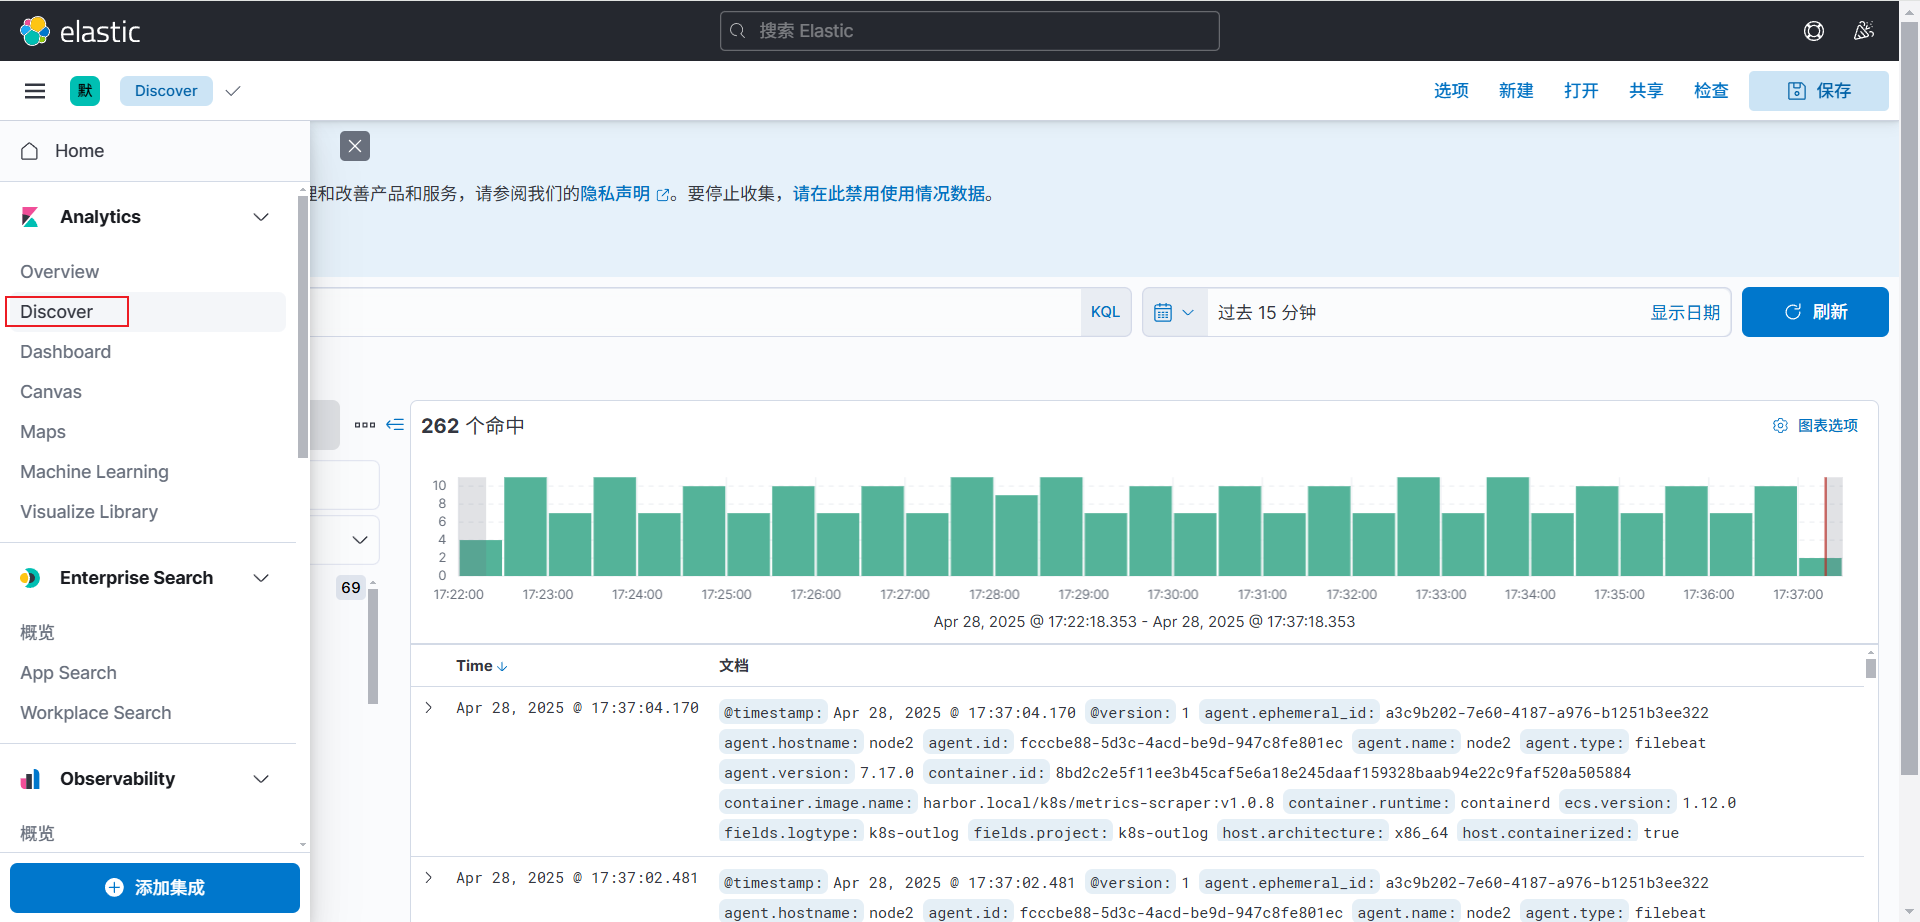
Task: Collapse the Analytics section
Action: [x=261, y=217]
